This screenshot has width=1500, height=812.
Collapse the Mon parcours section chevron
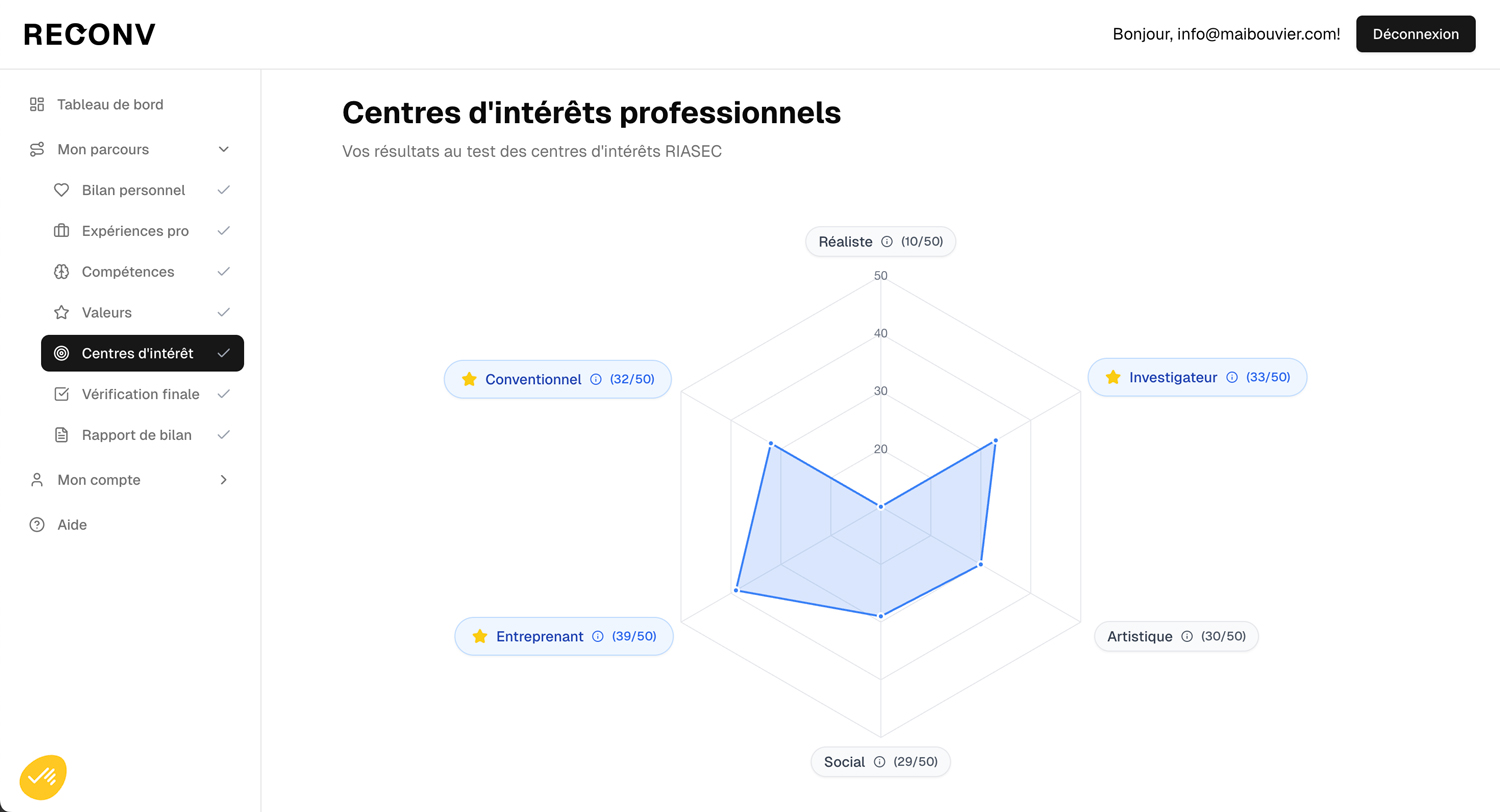pos(224,149)
